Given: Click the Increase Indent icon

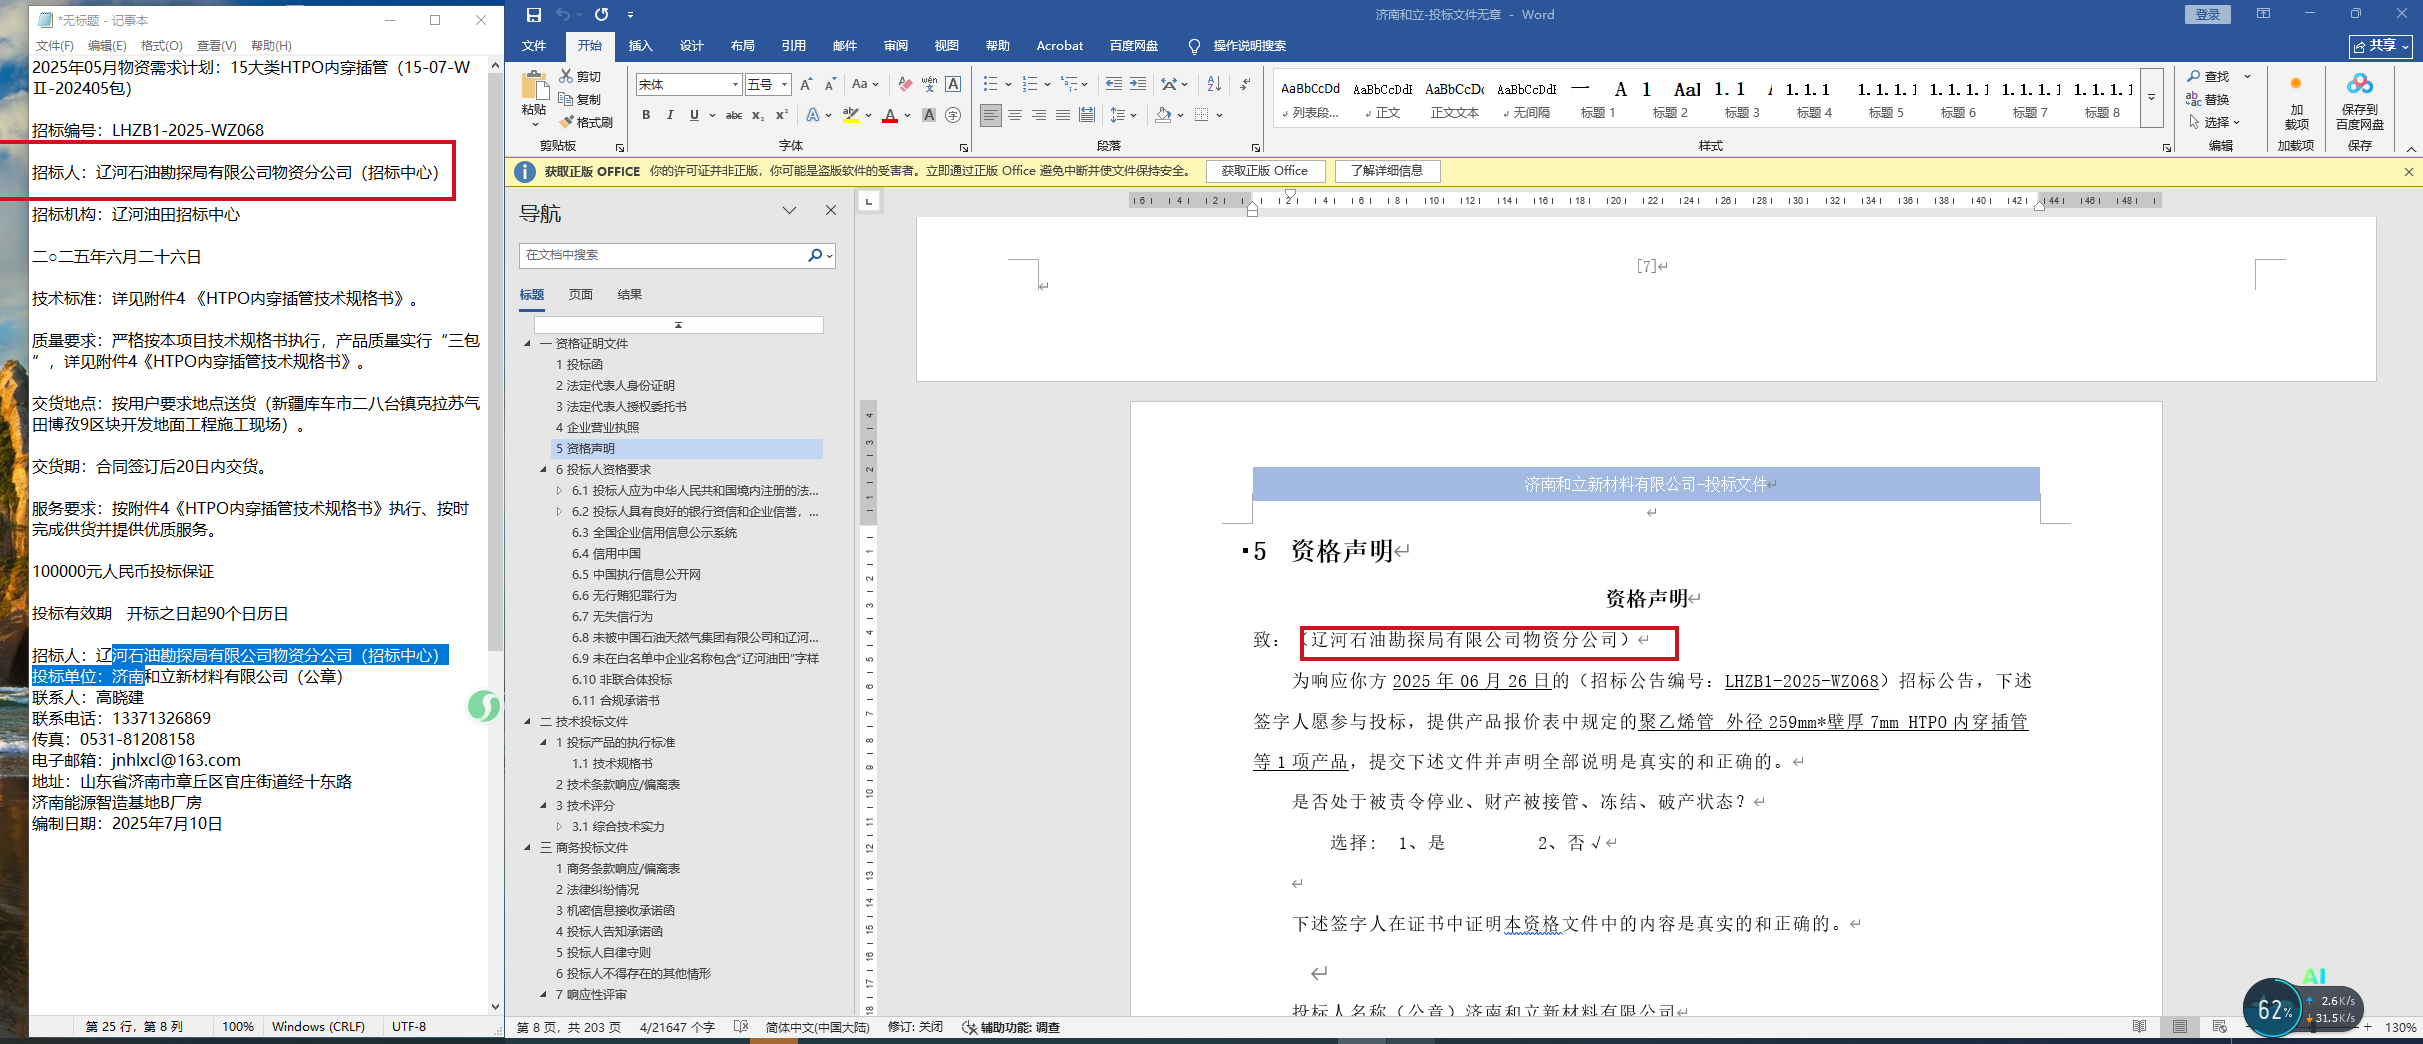Looking at the screenshot, I should click(x=1138, y=84).
